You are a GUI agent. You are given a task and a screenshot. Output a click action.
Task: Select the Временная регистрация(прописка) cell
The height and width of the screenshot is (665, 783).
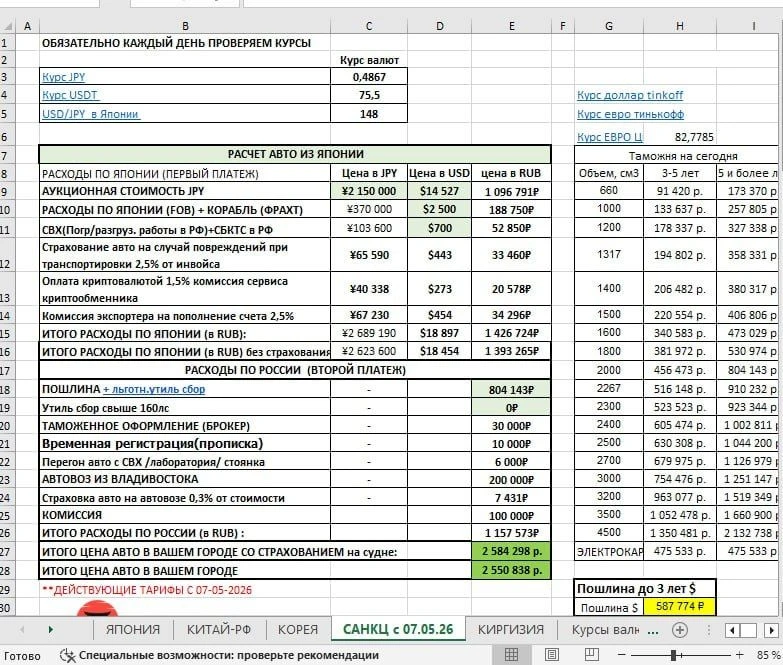point(185,443)
